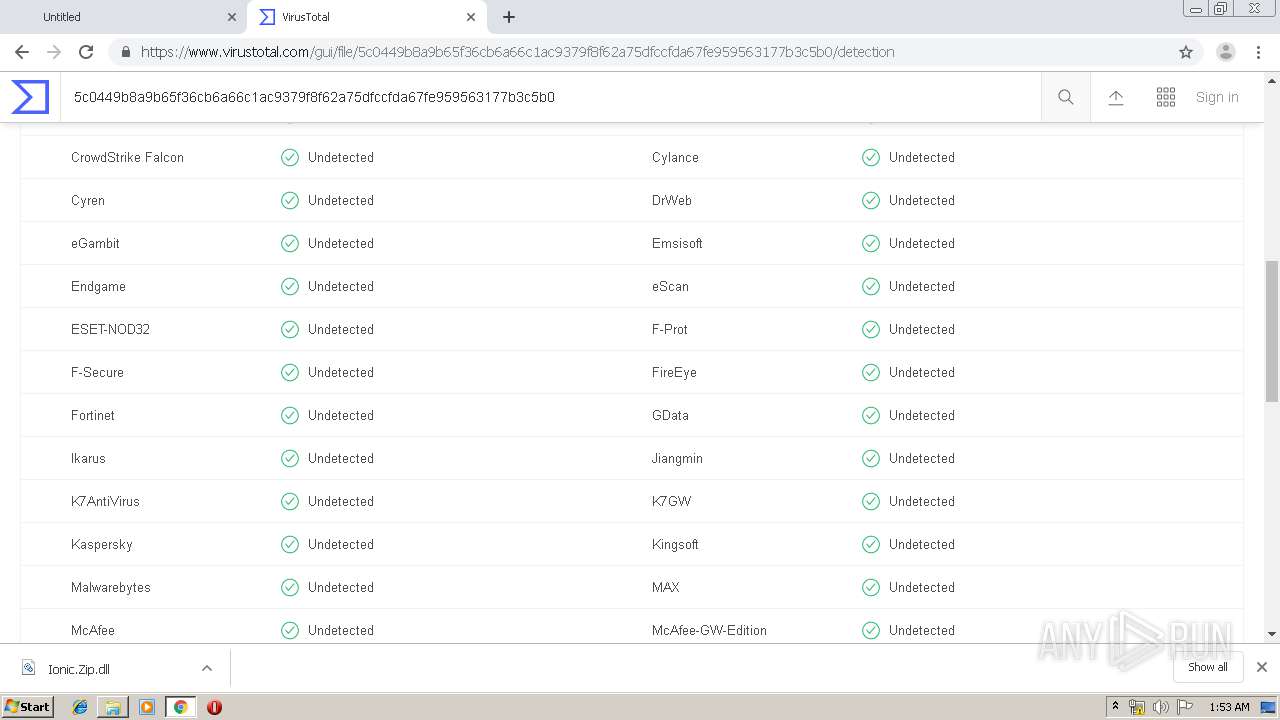
Task: Select the Malwarebytes engine name
Action: point(111,587)
